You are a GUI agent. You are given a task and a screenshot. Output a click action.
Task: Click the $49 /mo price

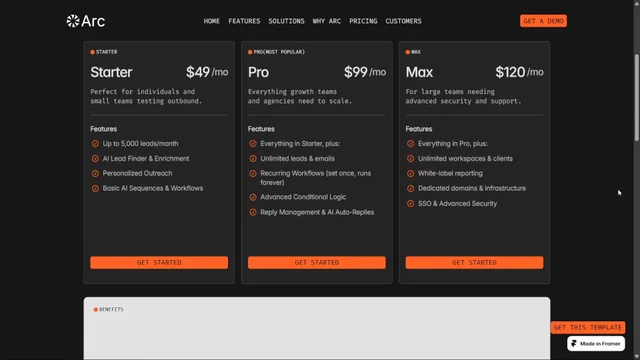(x=207, y=72)
